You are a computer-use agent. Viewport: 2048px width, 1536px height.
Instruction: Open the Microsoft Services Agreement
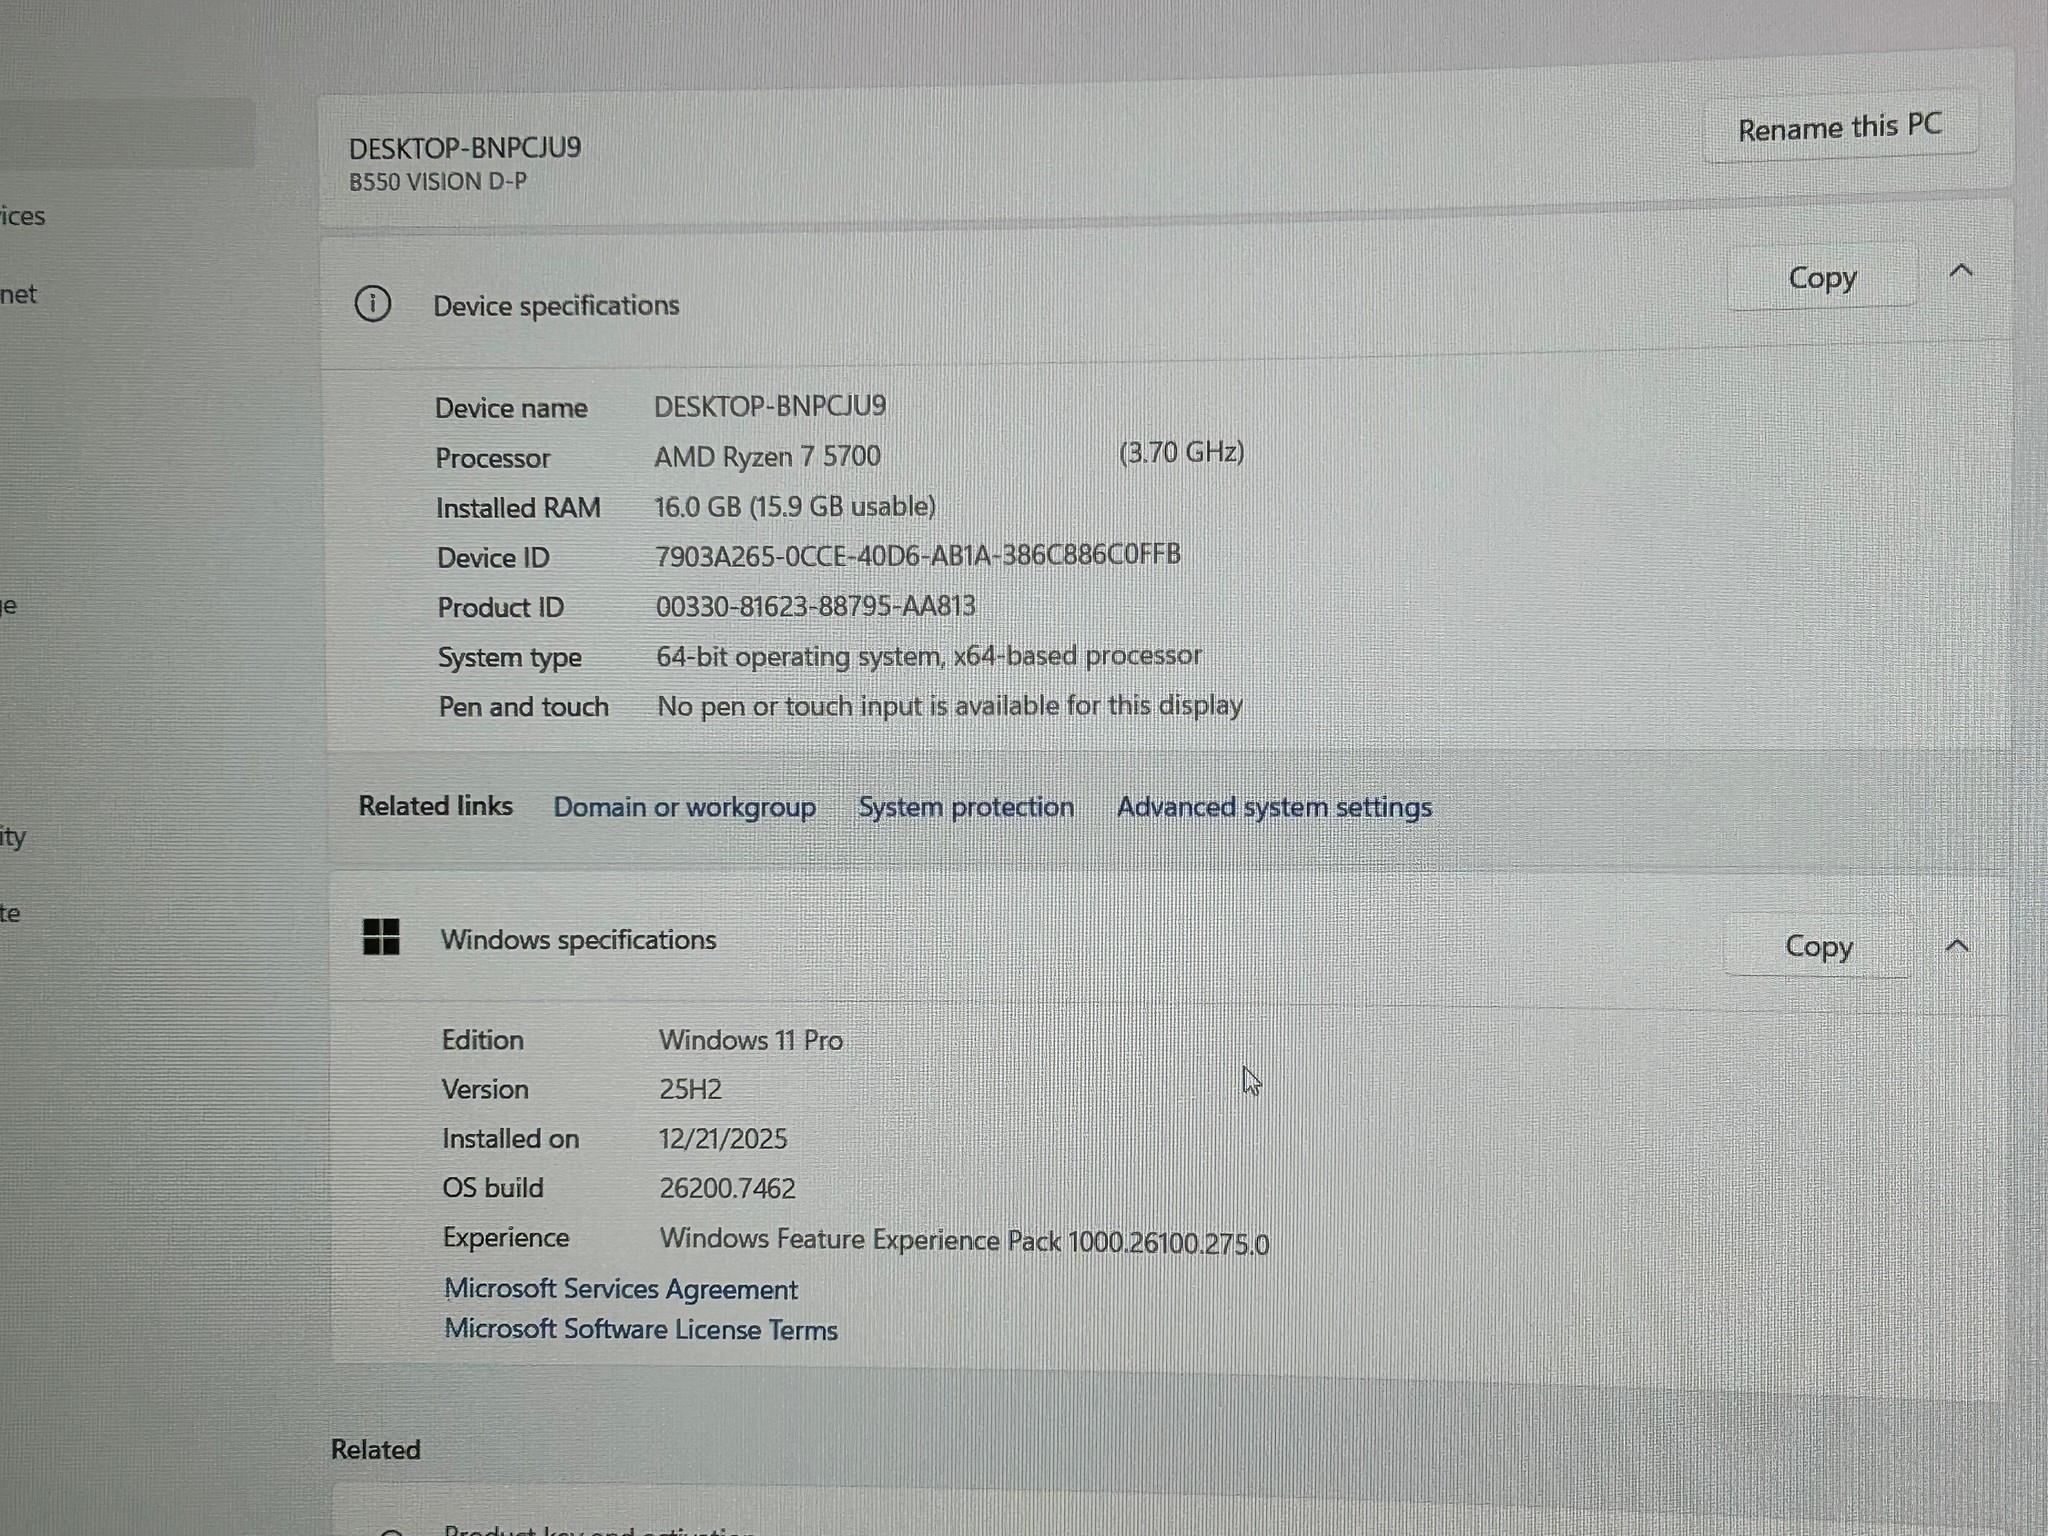[620, 1289]
